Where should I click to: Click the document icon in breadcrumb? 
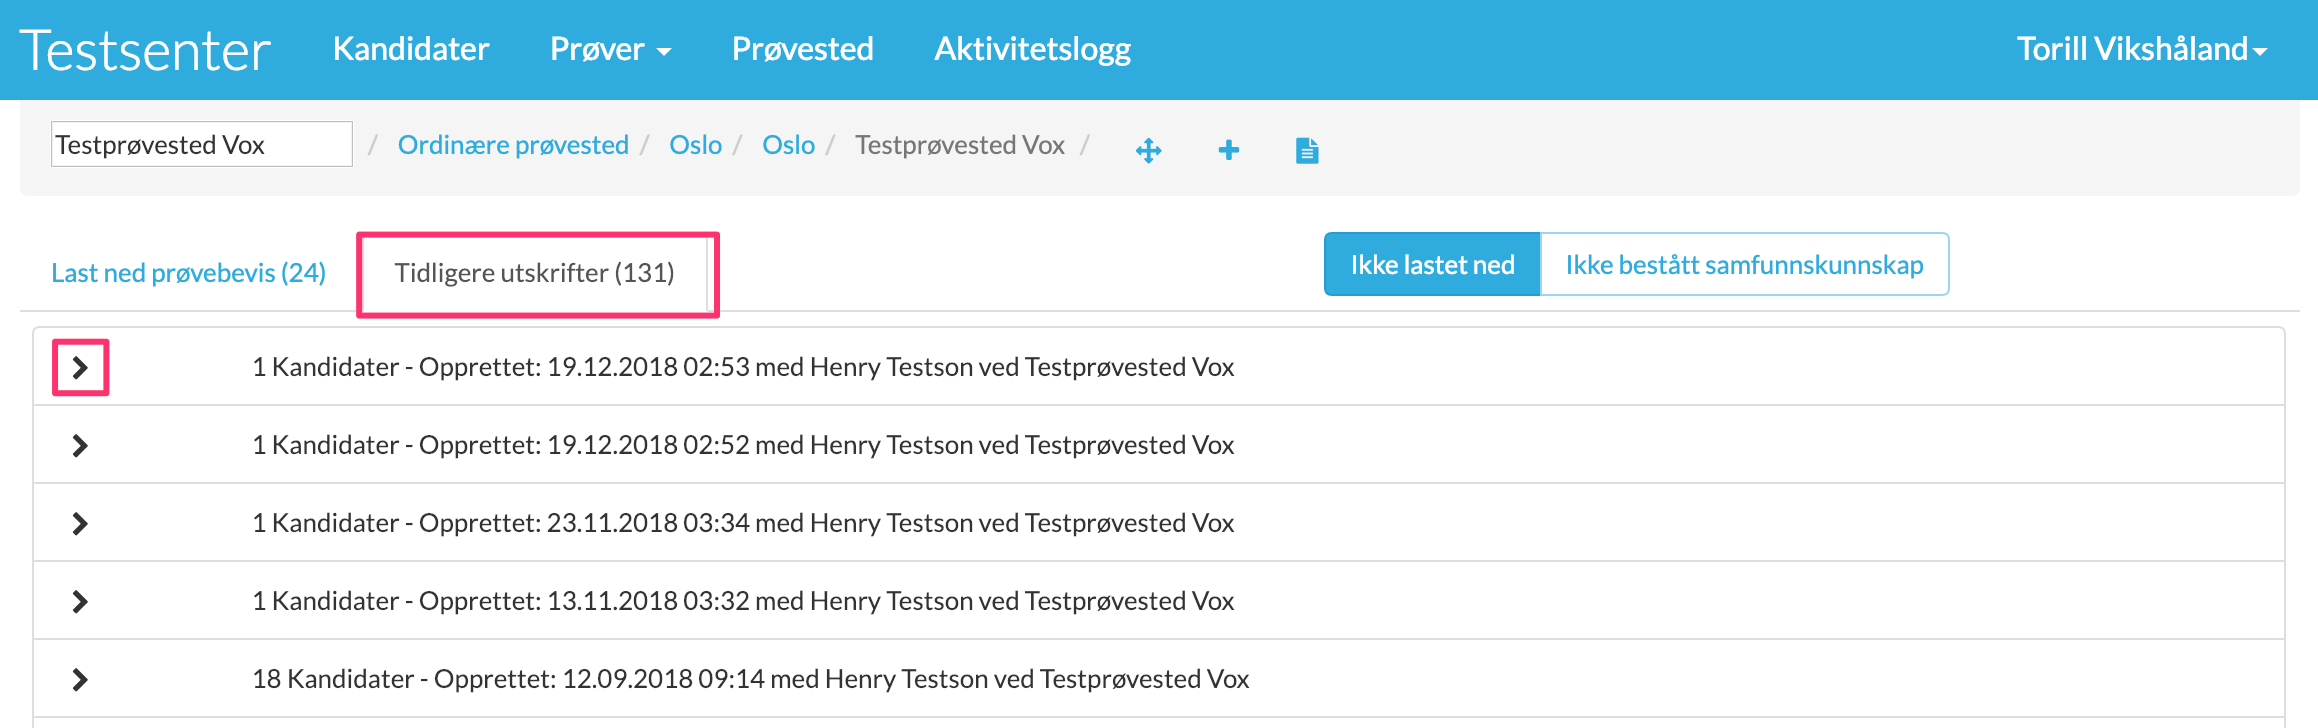coord(1306,151)
